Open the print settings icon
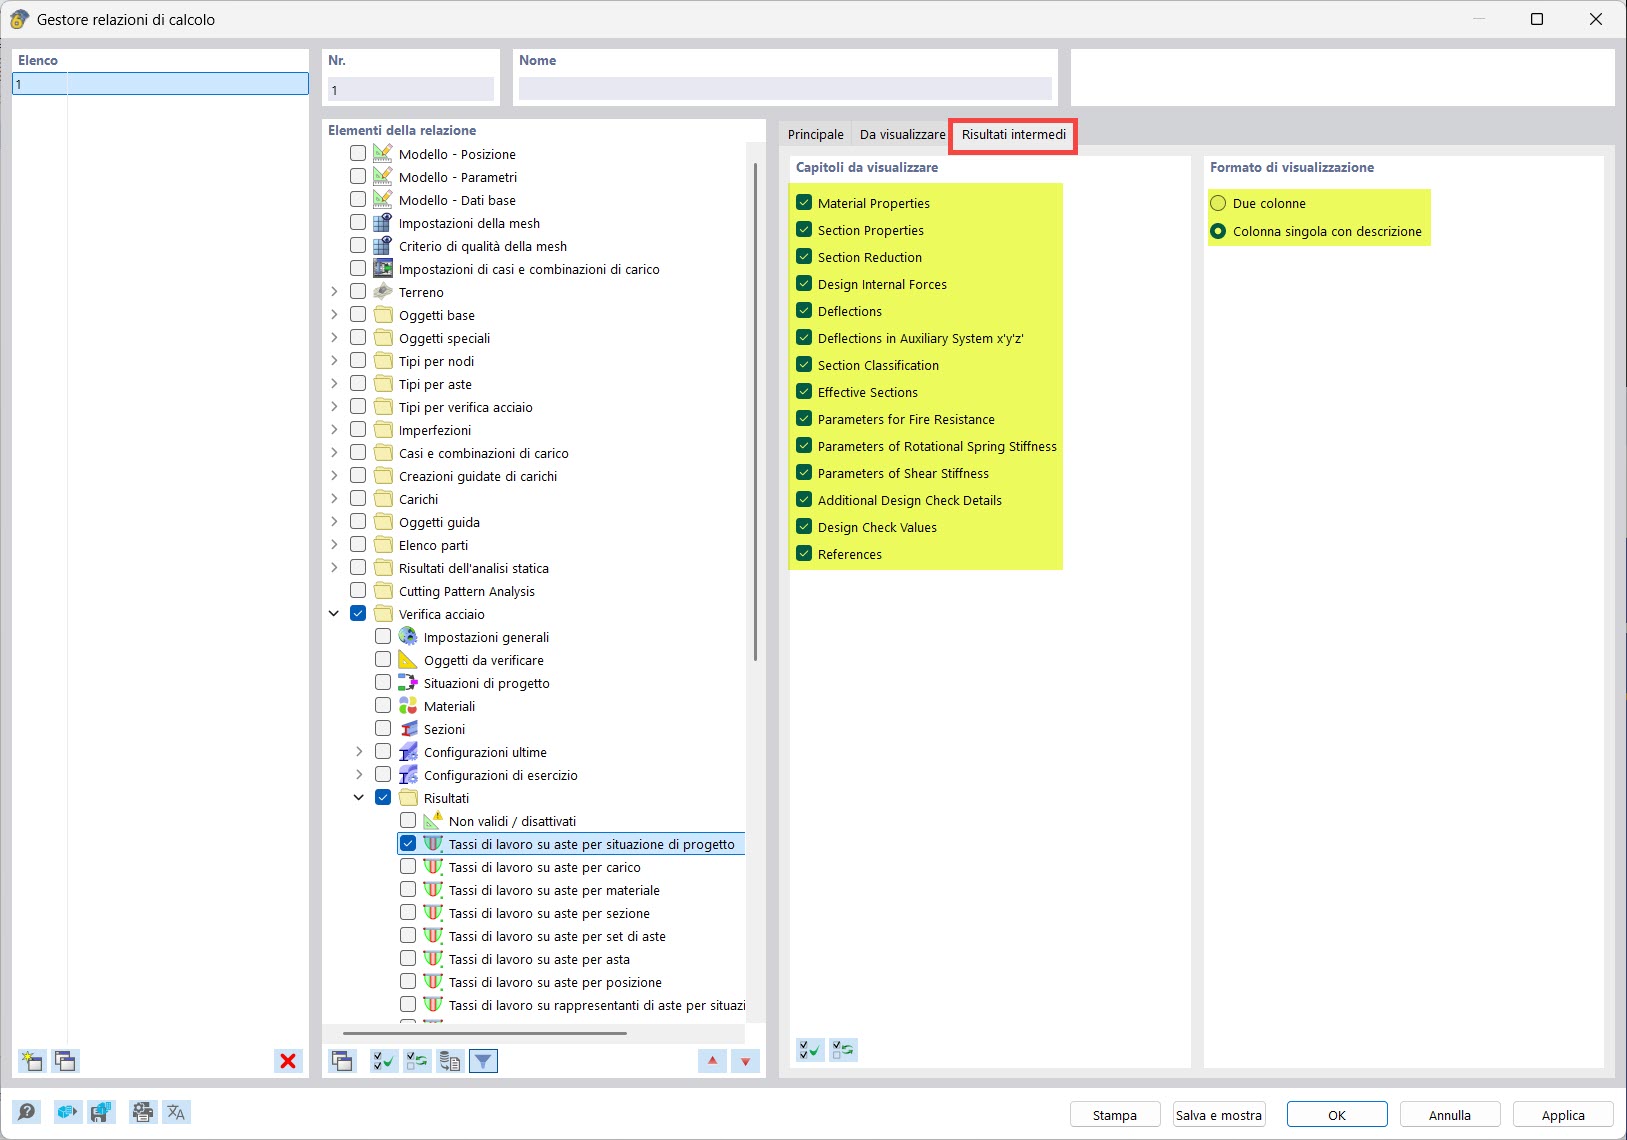This screenshot has height=1140, width=1627. (x=141, y=1111)
